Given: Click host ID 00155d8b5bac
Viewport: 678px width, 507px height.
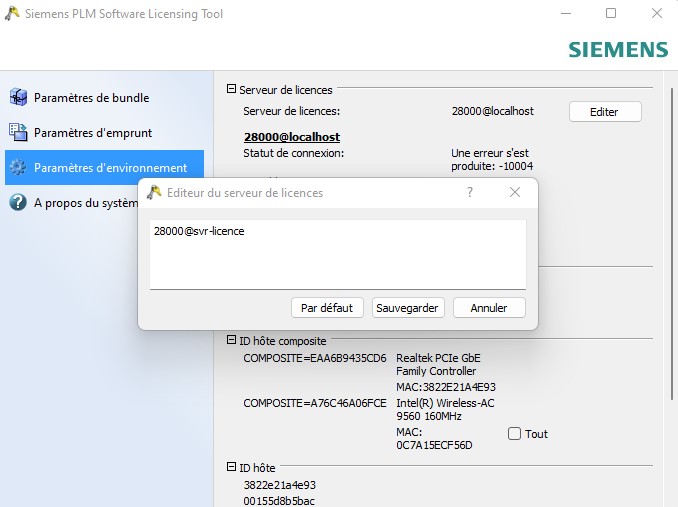Looking at the screenshot, I should (x=279, y=501).
